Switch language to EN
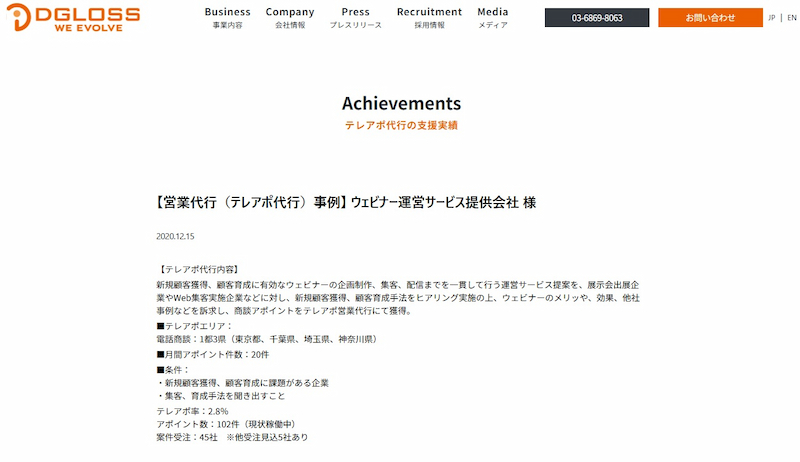Screen dimensions: 800x462 tap(792, 18)
